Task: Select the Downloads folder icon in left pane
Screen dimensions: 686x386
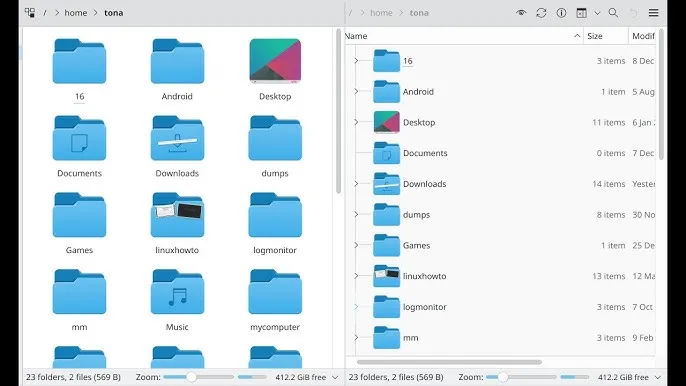Action: pyautogui.click(x=177, y=138)
